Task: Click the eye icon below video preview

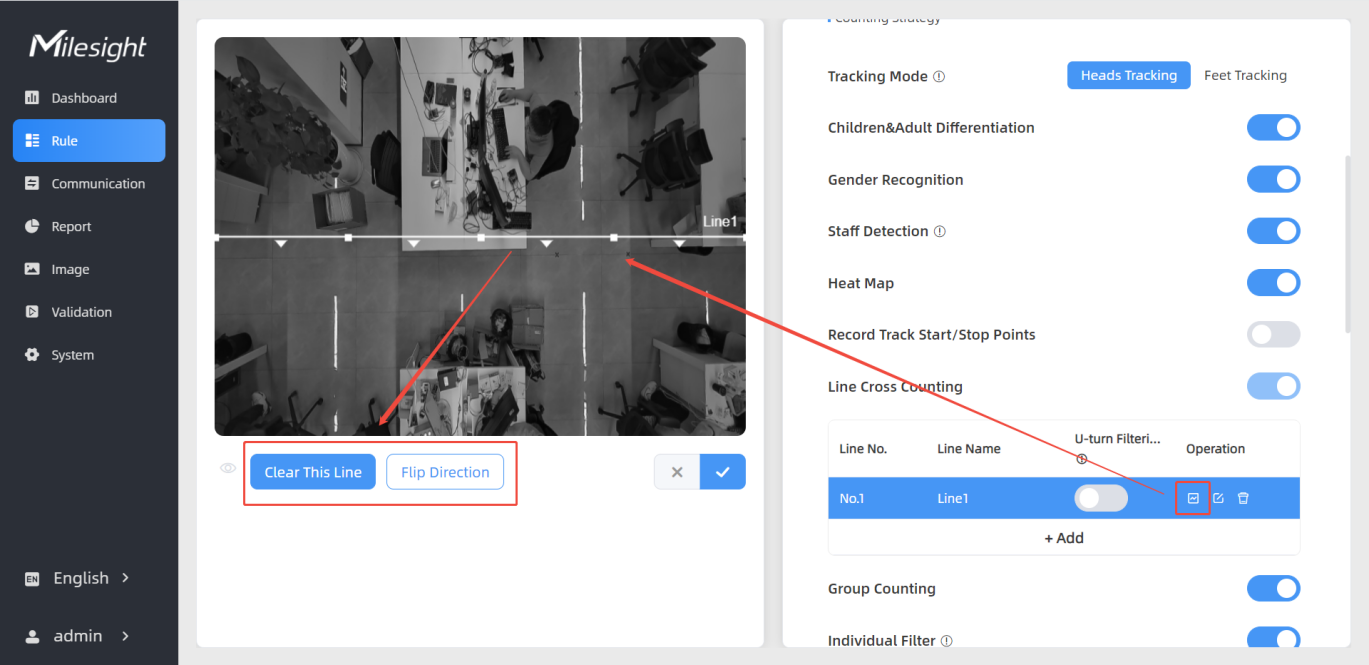Action: [x=228, y=468]
